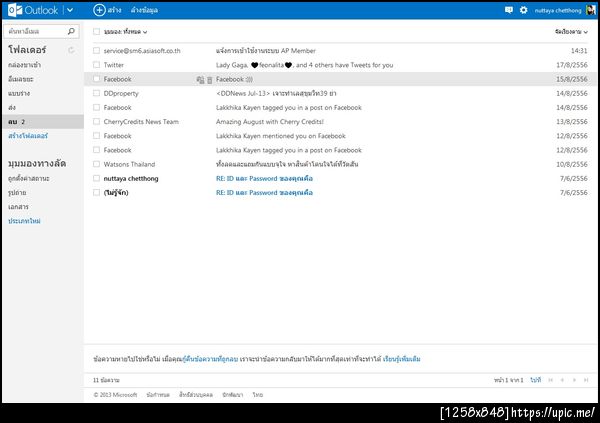
Task: Open the AP Member email from 14:31
Action: [x=266, y=51]
